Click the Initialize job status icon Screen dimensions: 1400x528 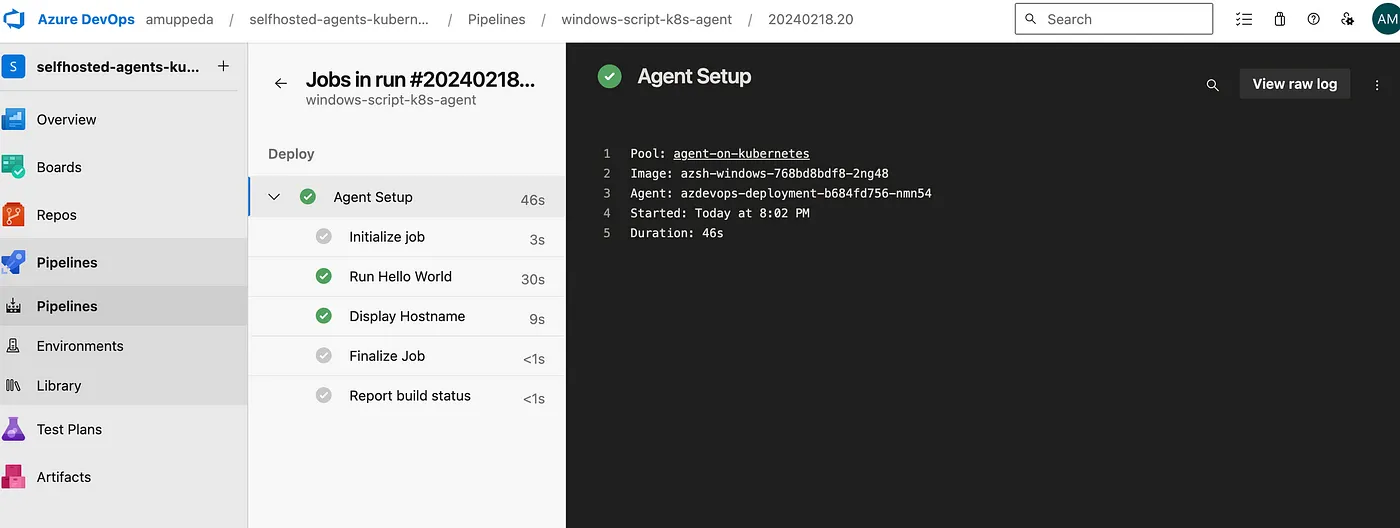(323, 236)
